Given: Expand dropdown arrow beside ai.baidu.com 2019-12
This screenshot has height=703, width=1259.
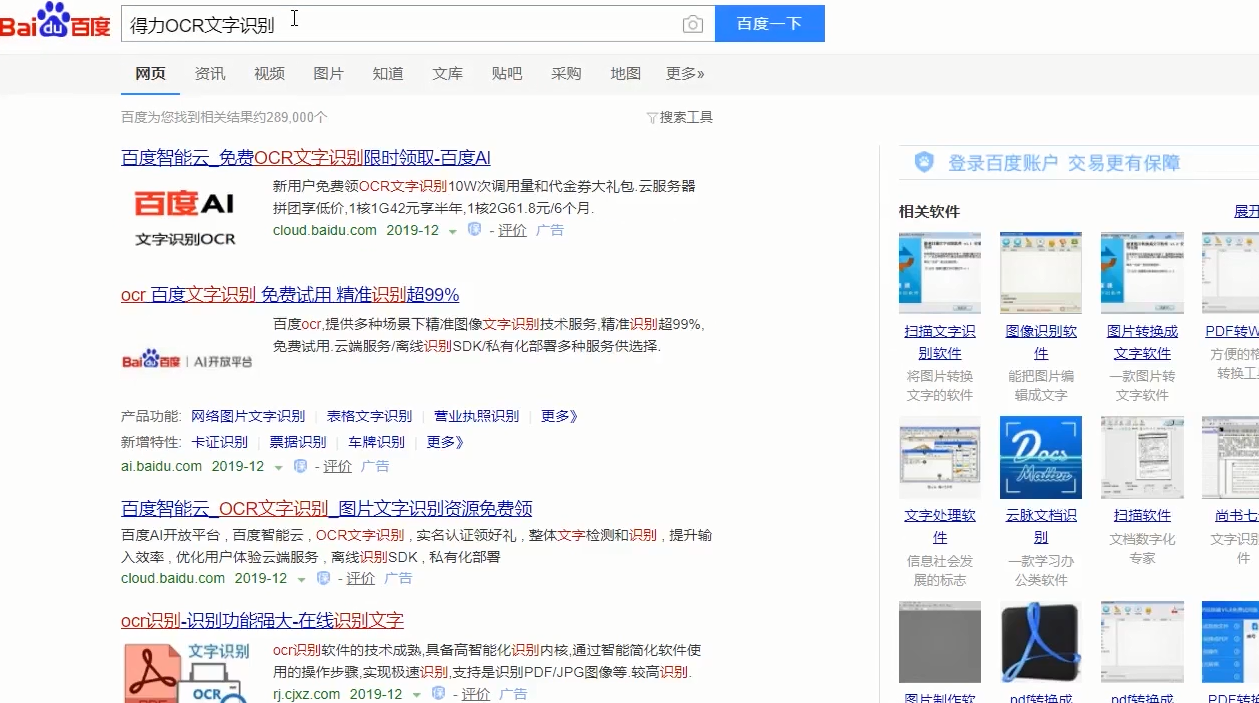Looking at the screenshot, I should (x=277, y=468).
